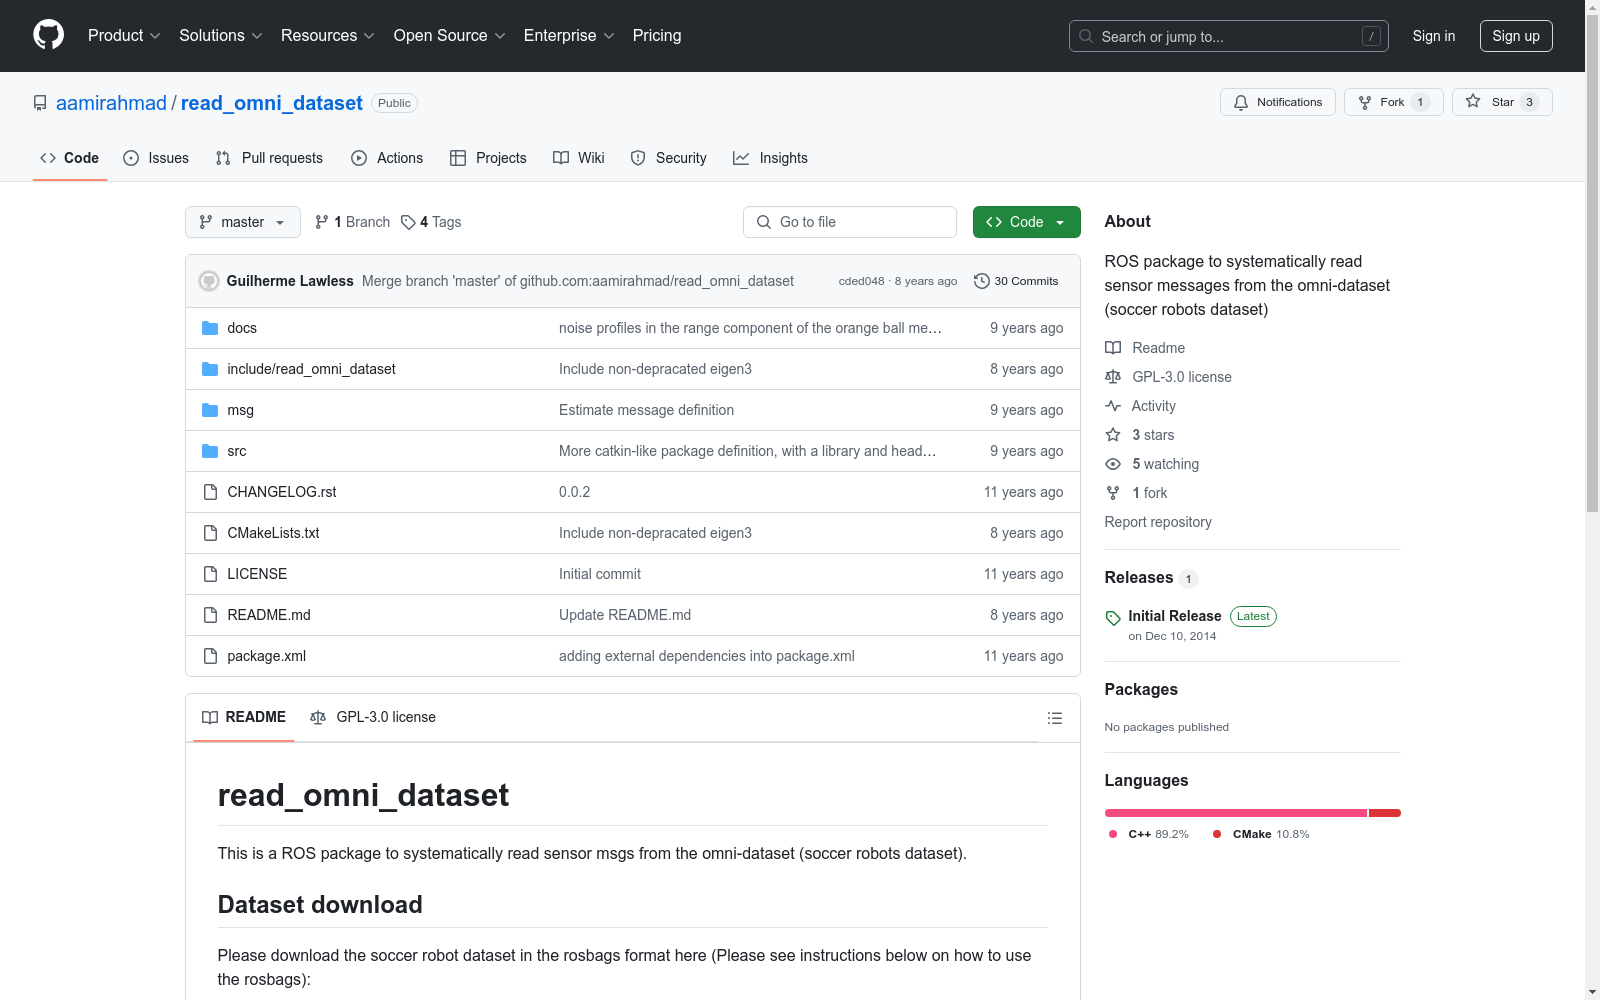Screen dimensions: 1600x1000
Task: Switch to the Issues tab
Action: tap(156, 158)
